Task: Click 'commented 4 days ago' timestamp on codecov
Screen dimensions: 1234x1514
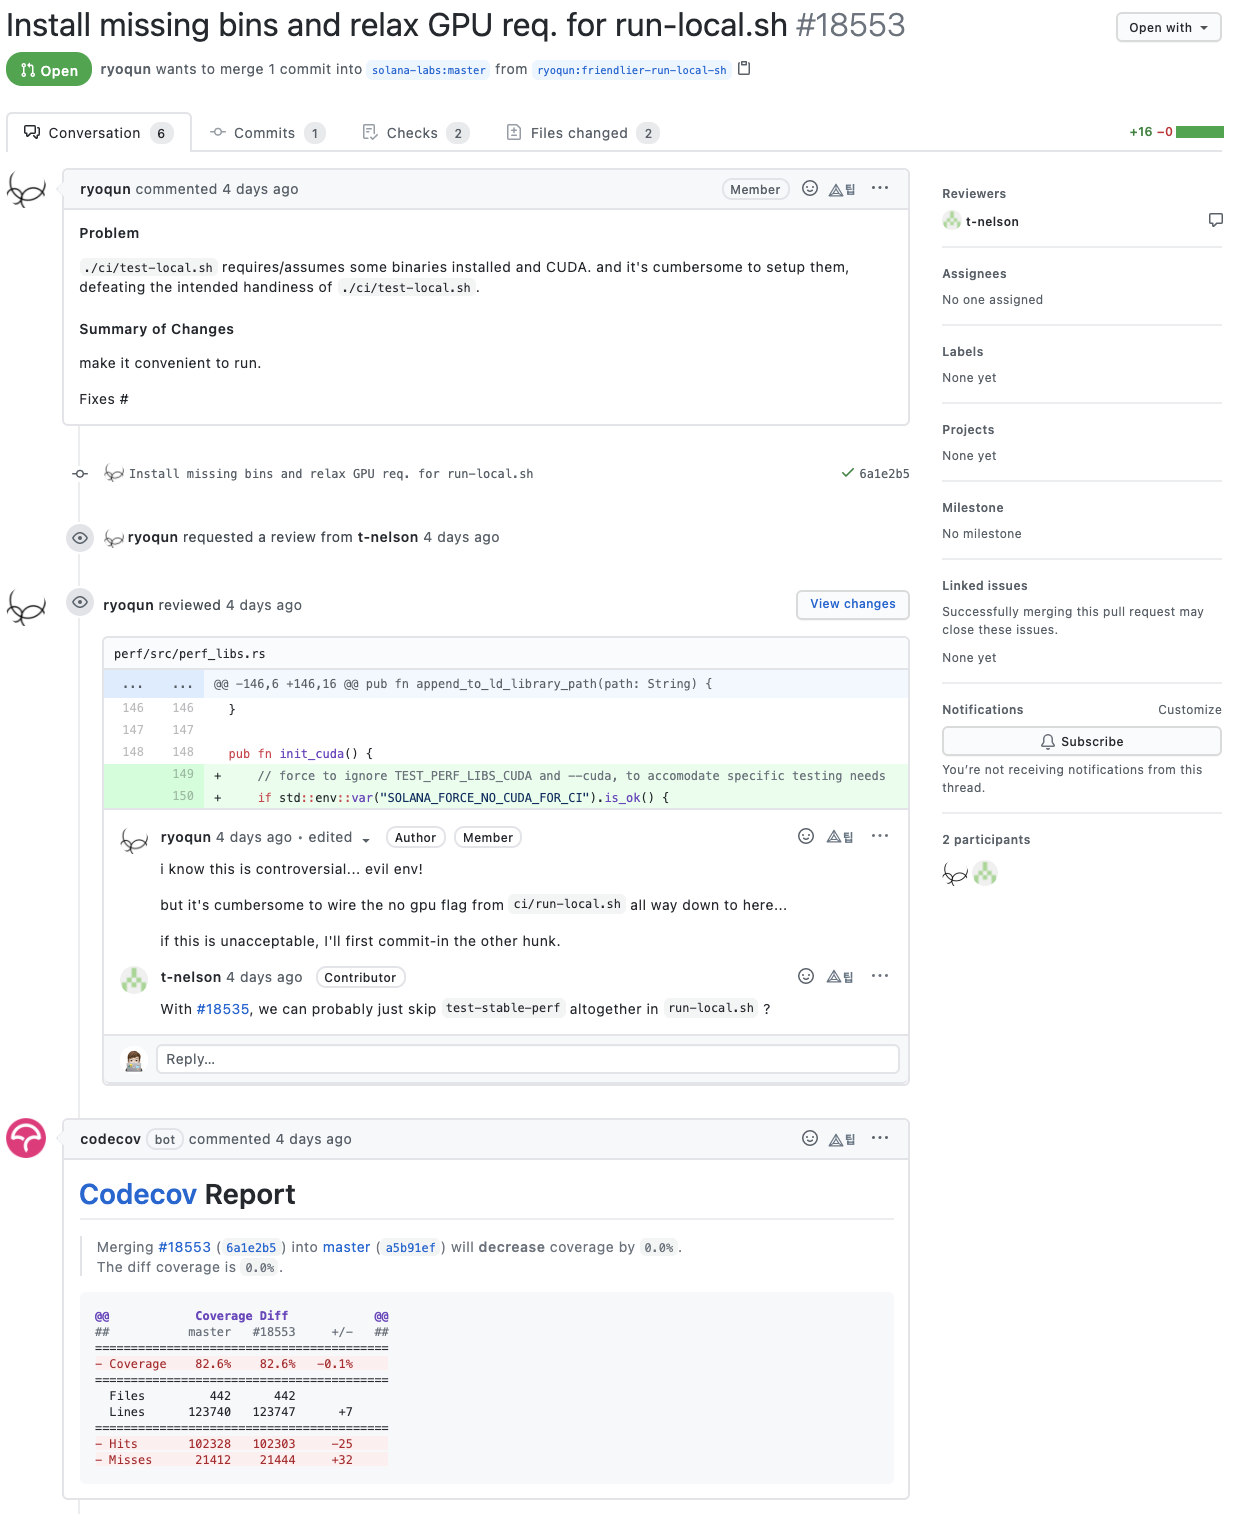Action: pos(270,1139)
